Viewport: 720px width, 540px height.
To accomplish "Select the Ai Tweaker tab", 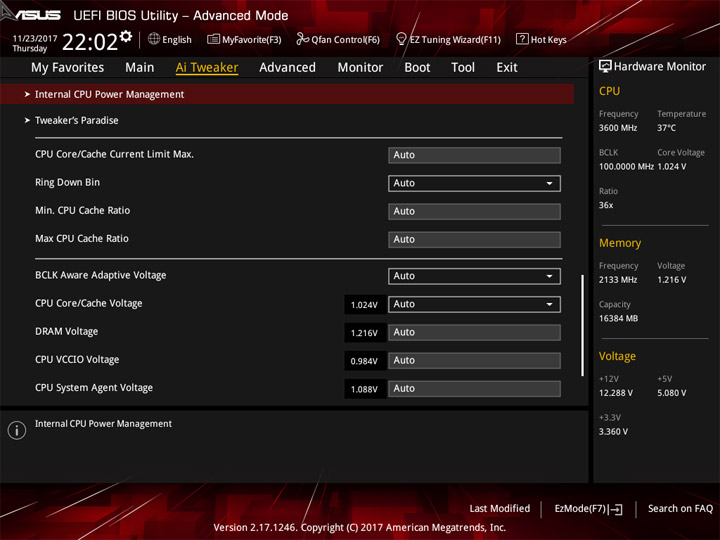I will pos(207,68).
